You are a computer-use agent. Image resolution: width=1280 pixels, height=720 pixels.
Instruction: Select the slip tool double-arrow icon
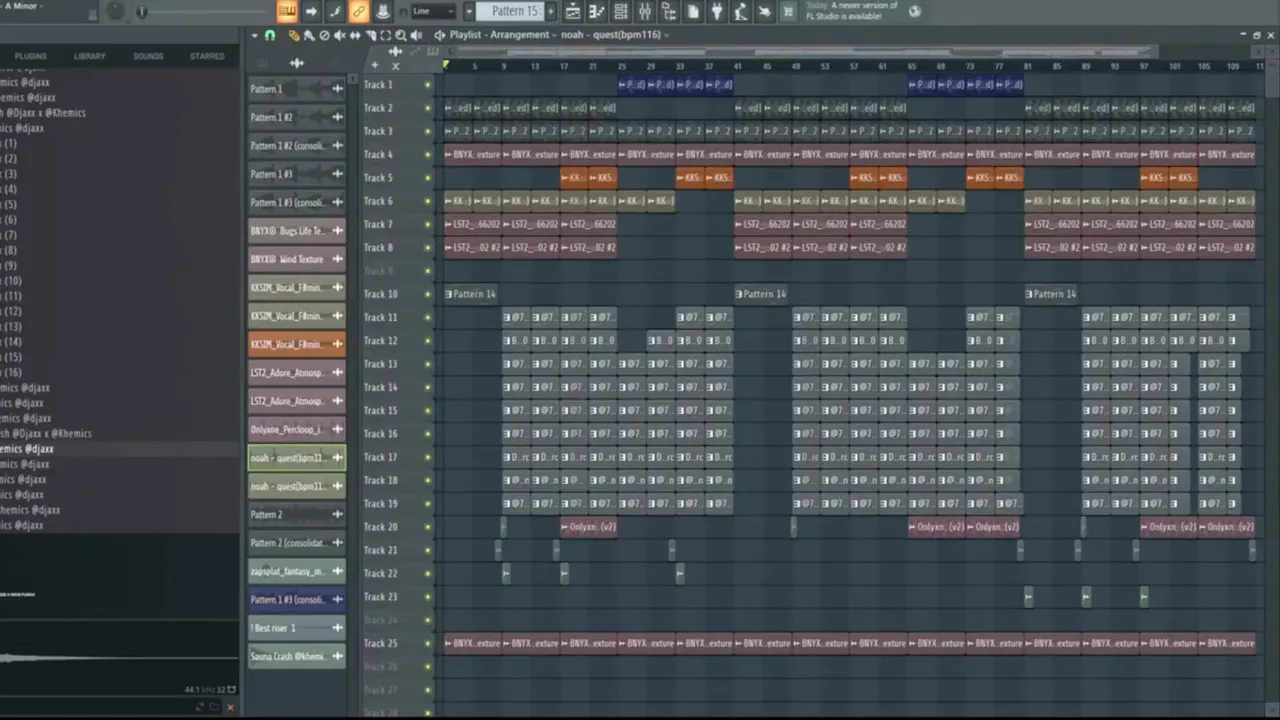click(x=355, y=35)
